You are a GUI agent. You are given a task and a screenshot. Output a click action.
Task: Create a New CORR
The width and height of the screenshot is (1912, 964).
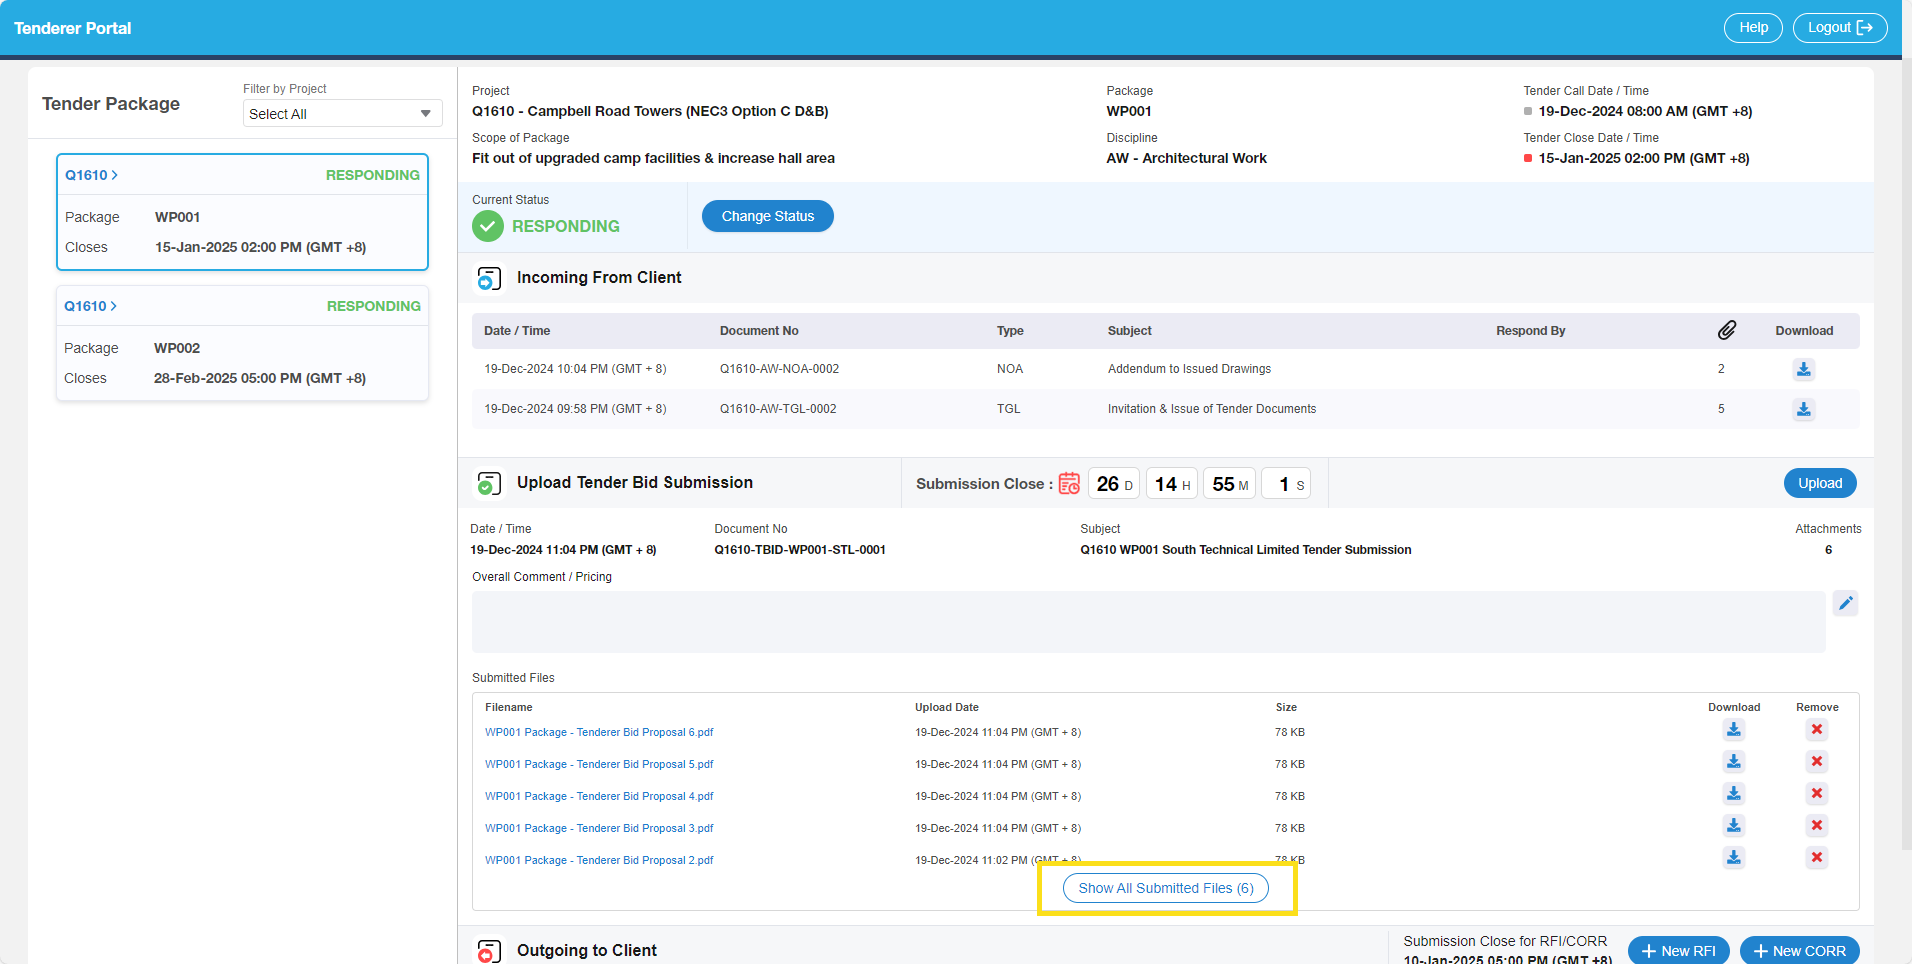(1799, 951)
